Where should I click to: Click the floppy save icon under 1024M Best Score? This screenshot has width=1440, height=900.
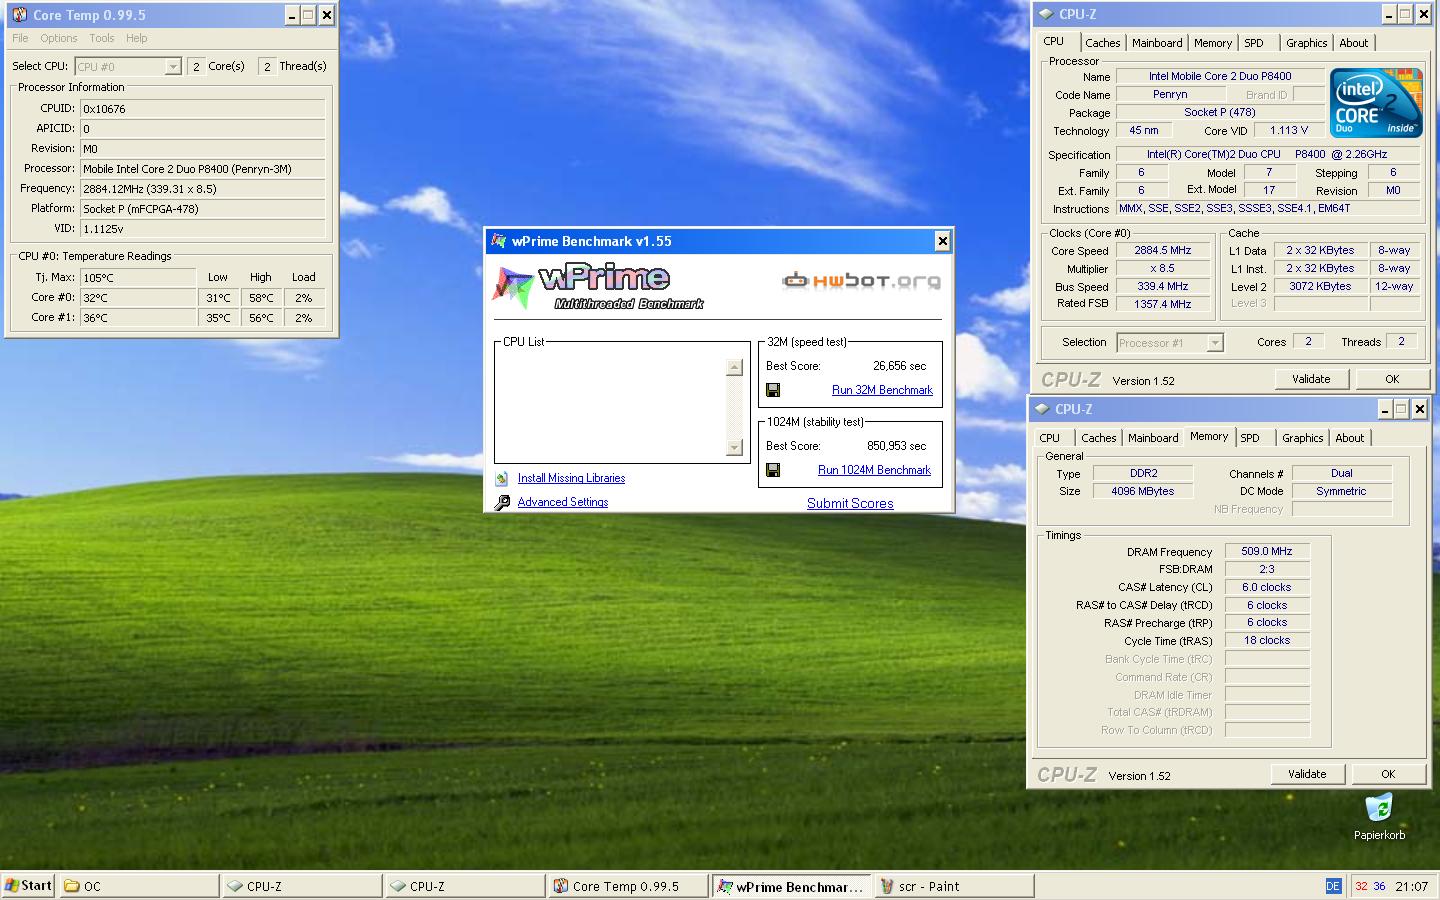[773, 470]
